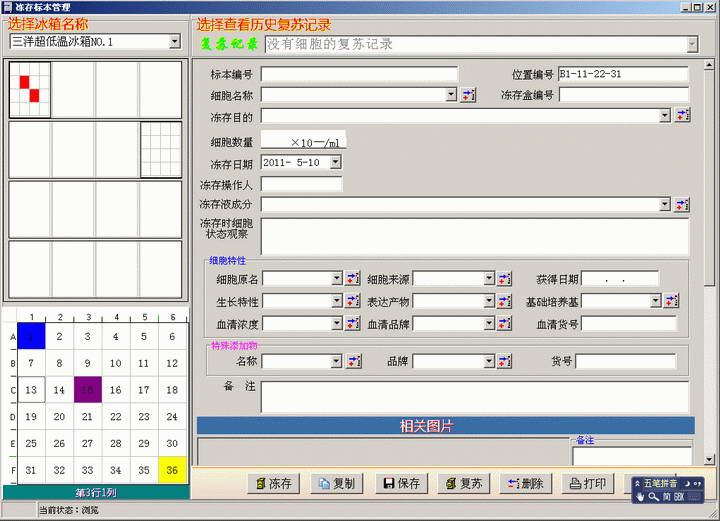Click add-item icon beside 细胞来源 dropdown
This screenshot has height=521, width=720.
pyautogui.click(x=504, y=278)
